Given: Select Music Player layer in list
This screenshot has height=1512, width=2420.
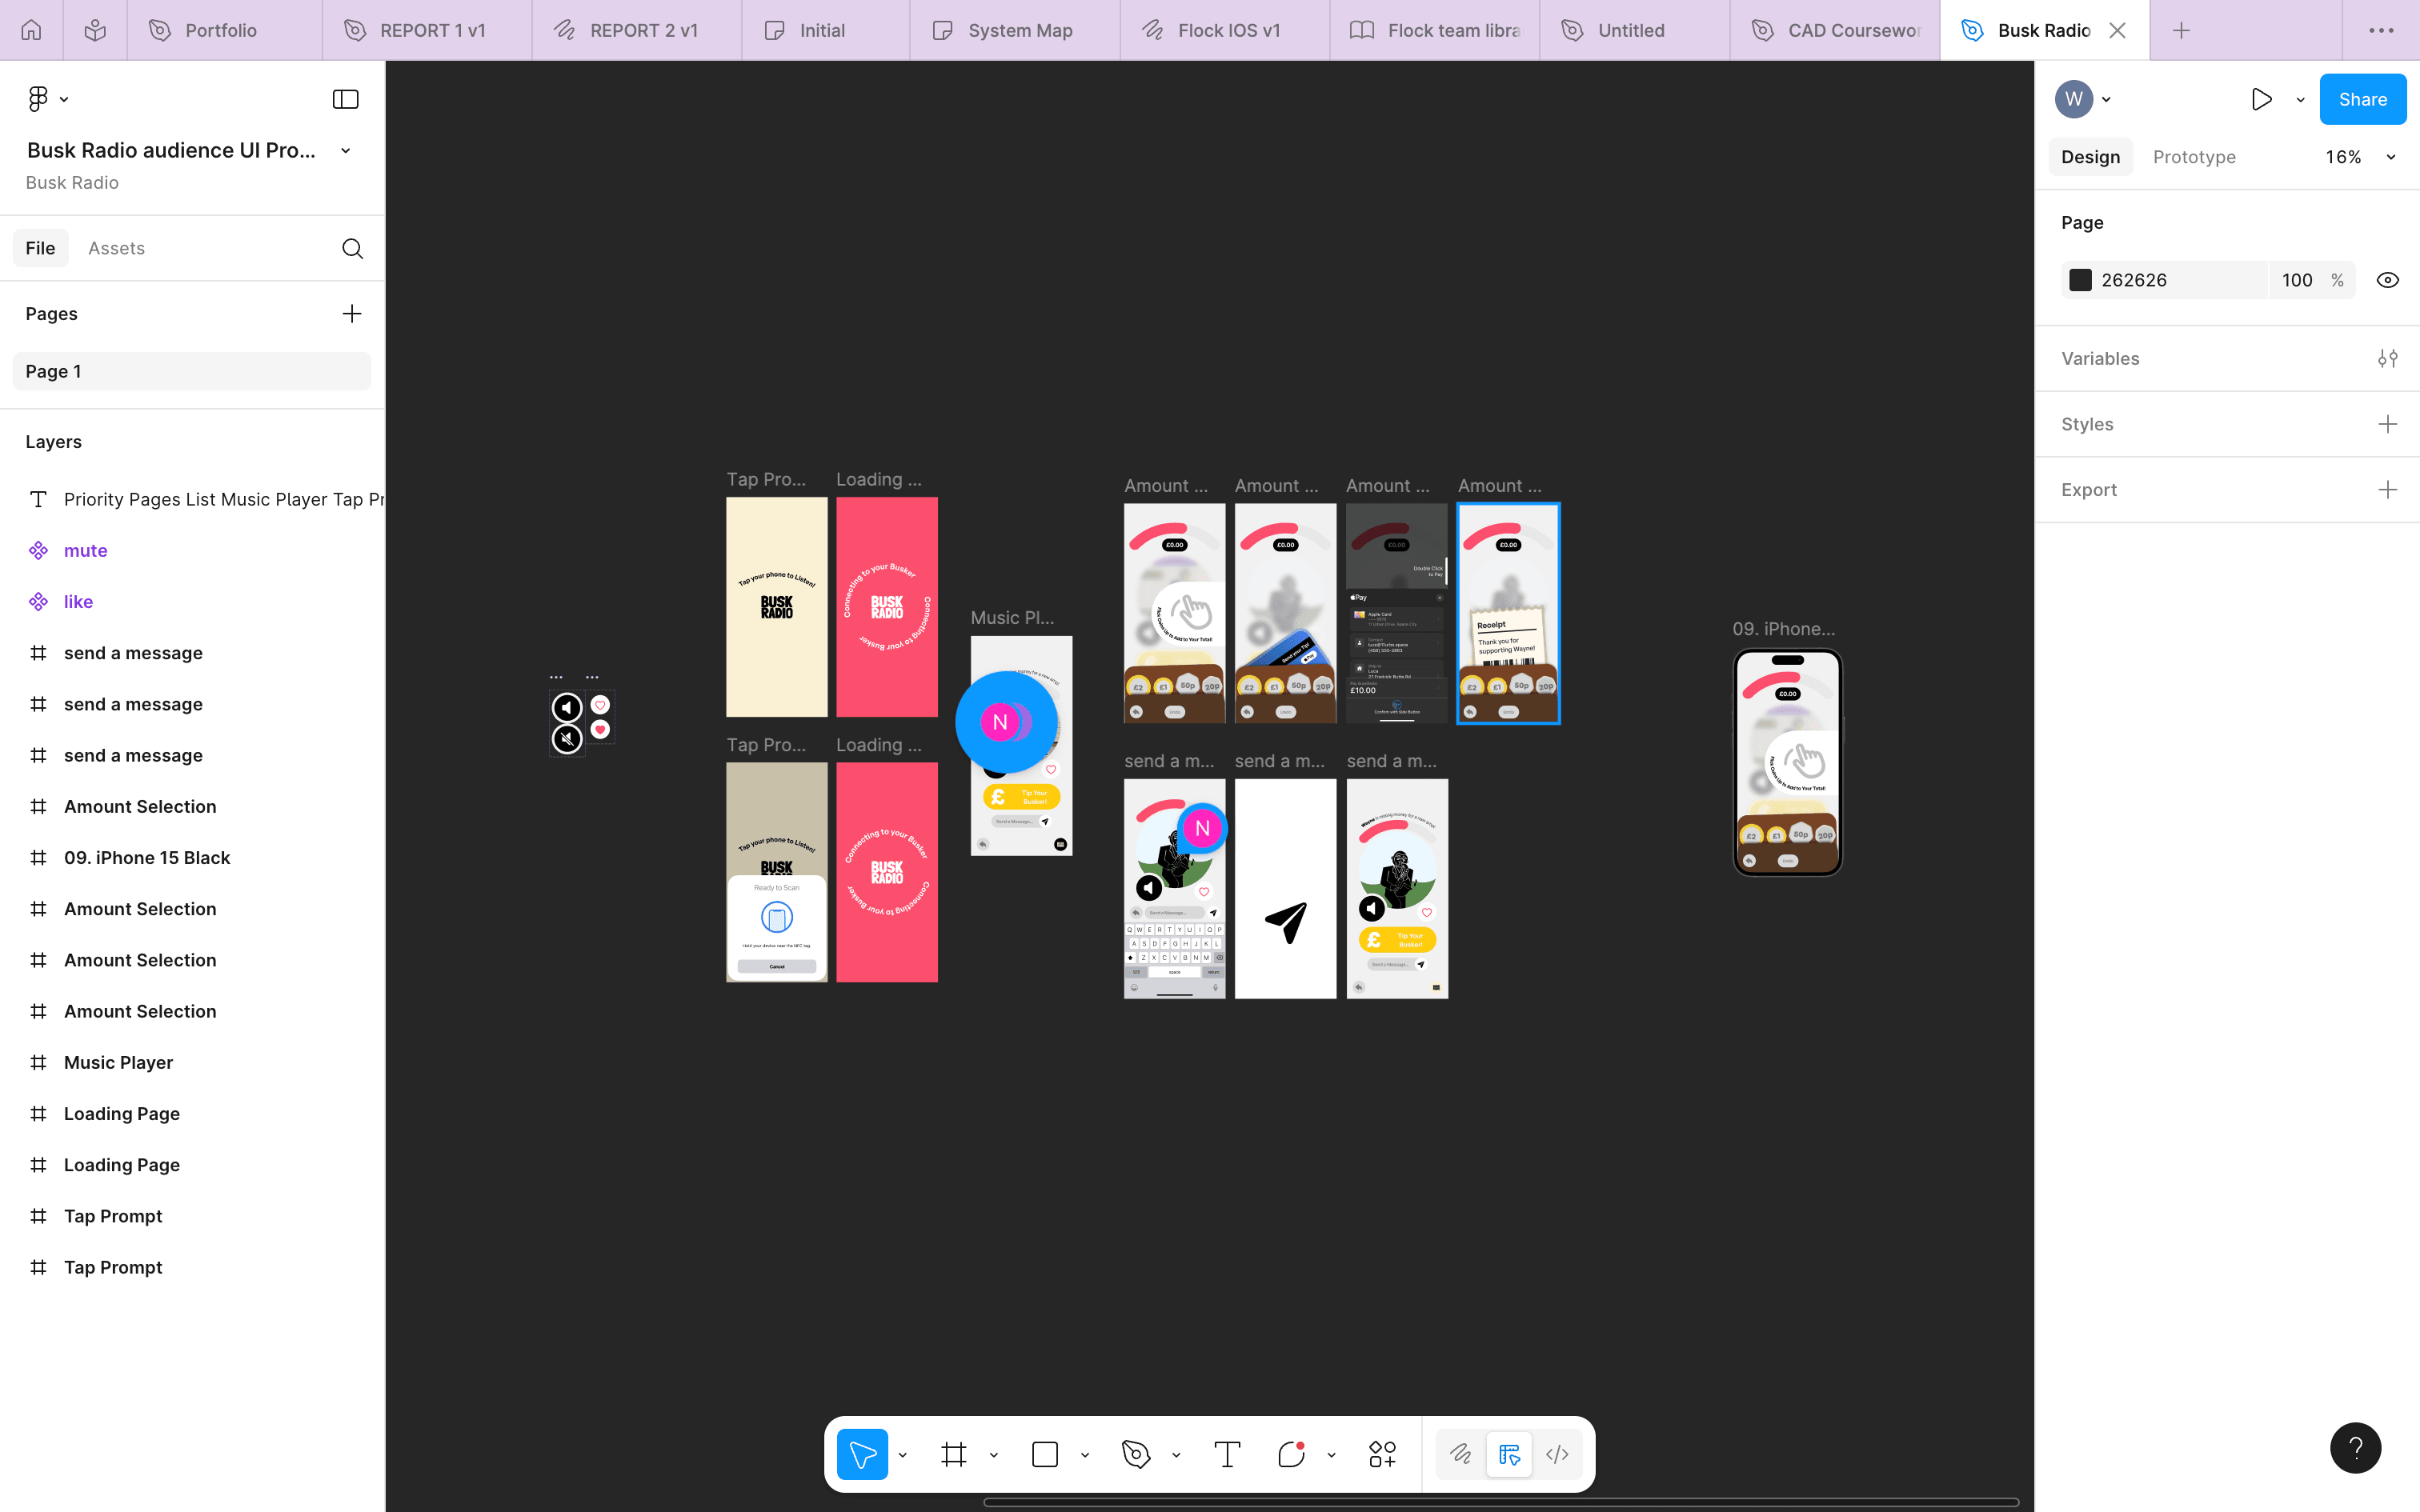Looking at the screenshot, I should tap(118, 1062).
